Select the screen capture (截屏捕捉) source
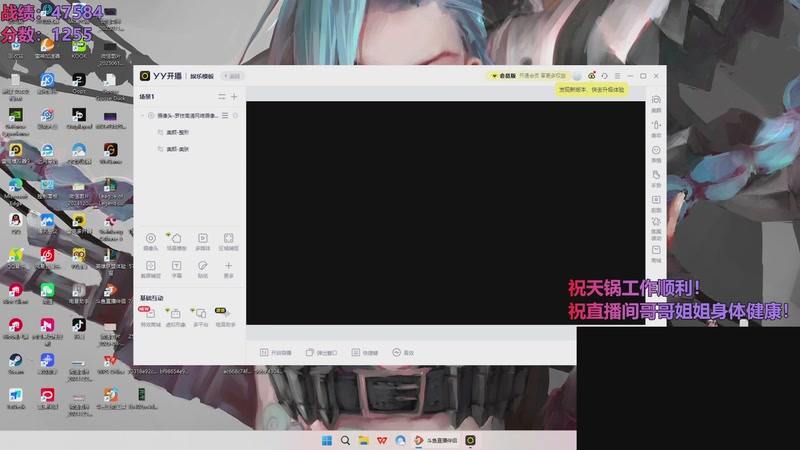 (151, 269)
